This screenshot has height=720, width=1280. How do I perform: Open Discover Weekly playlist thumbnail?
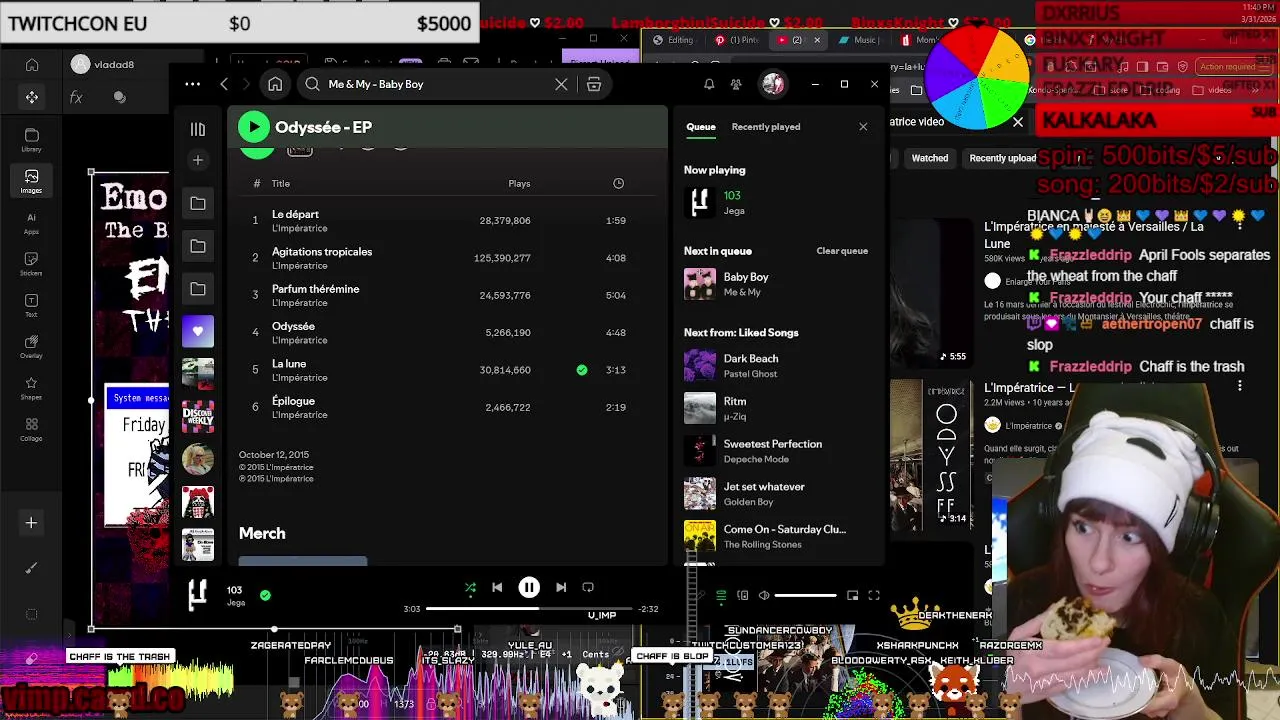198,417
